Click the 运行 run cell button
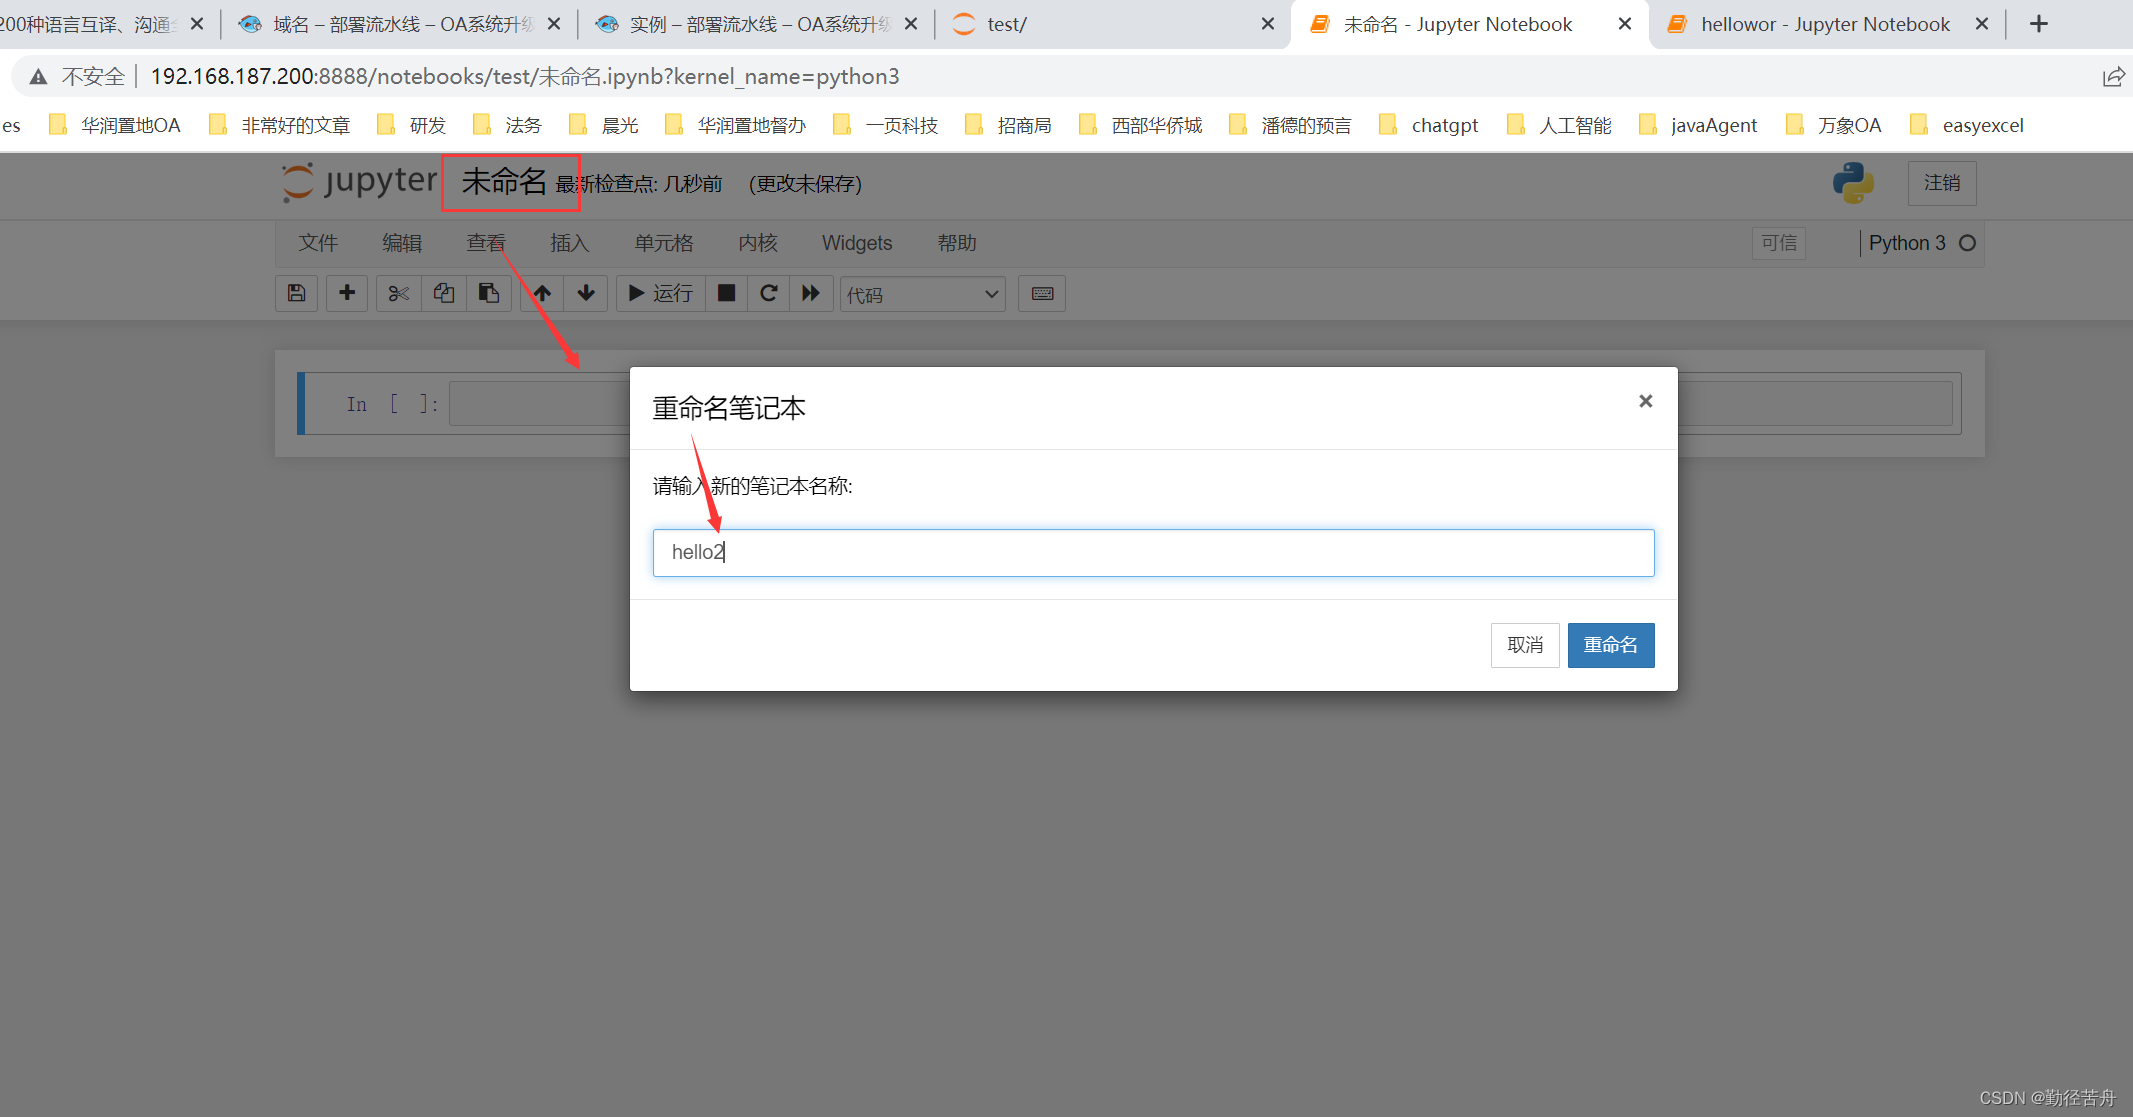Image resolution: width=2133 pixels, height=1117 pixels. click(661, 293)
